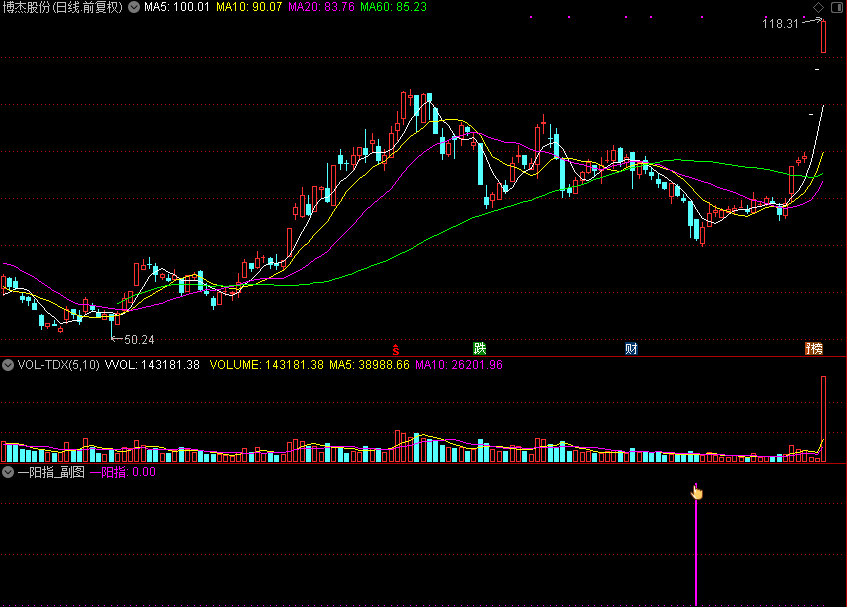Viewport: 847px width, 607px height.
Task: Click the volume MA5: 38988.66 value
Action: tap(369, 365)
